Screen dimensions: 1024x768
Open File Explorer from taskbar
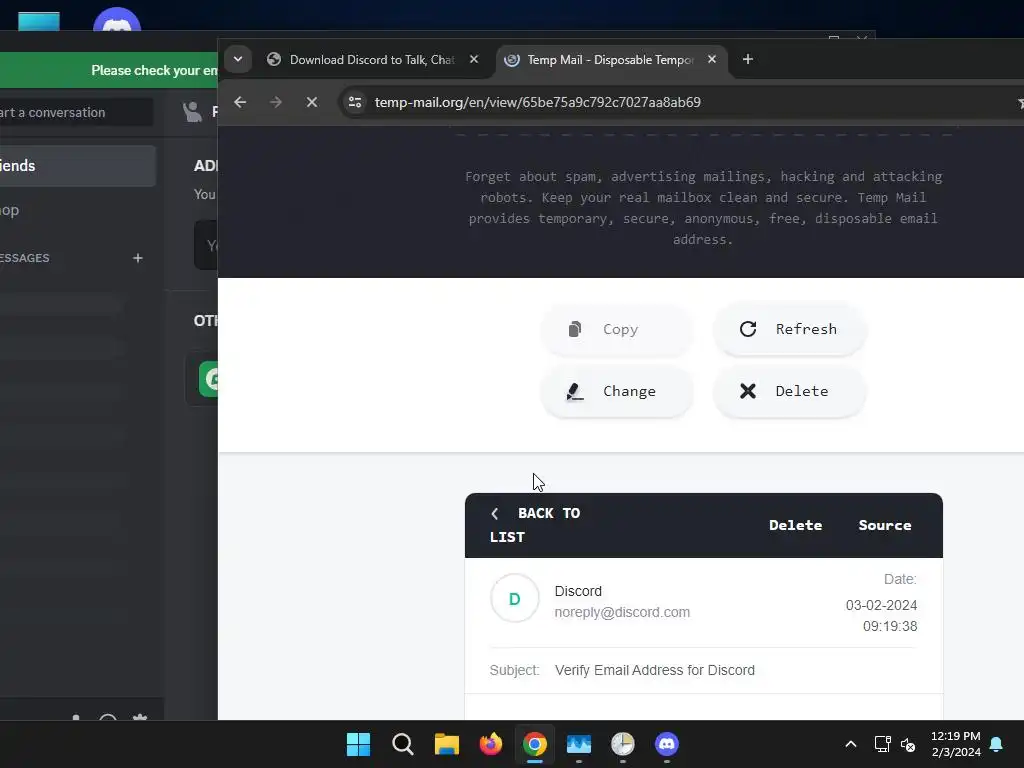pyautogui.click(x=447, y=744)
